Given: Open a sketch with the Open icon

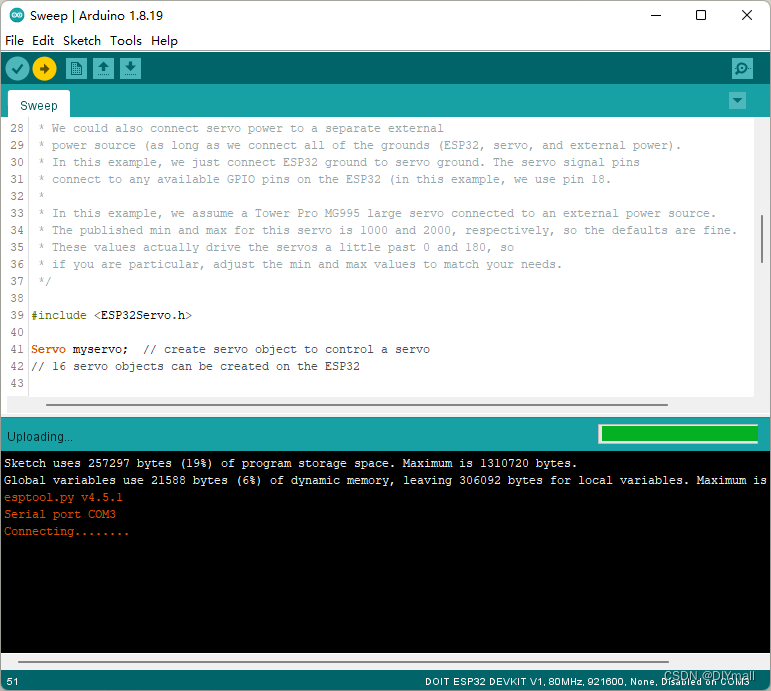Looking at the screenshot, I should [x=103, y=69].
